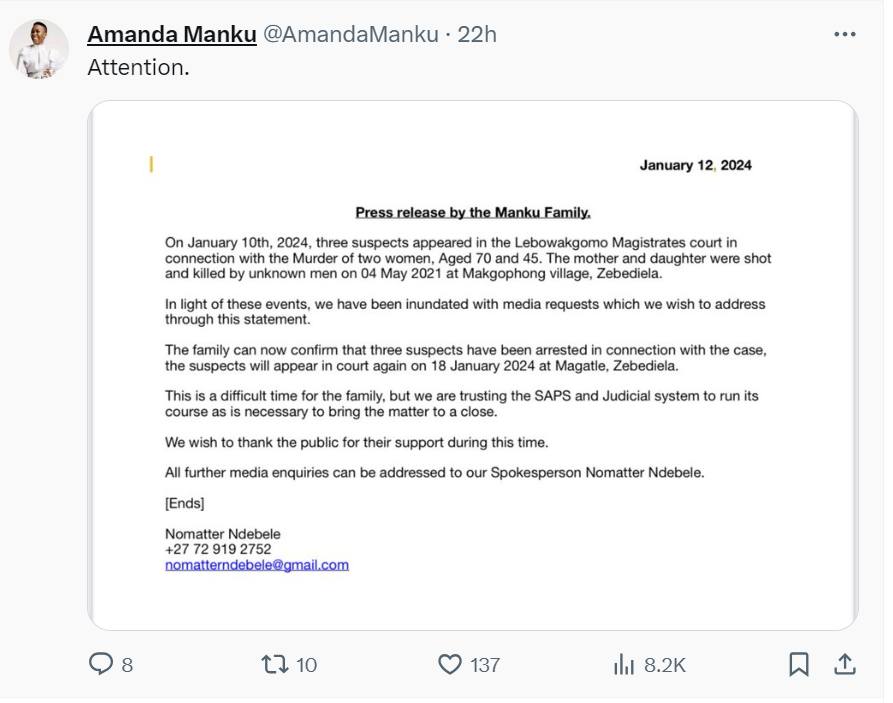Click the repost arrows icon
Image resolution: width=893 pixels, height=703 pixels.
(275, 664)
